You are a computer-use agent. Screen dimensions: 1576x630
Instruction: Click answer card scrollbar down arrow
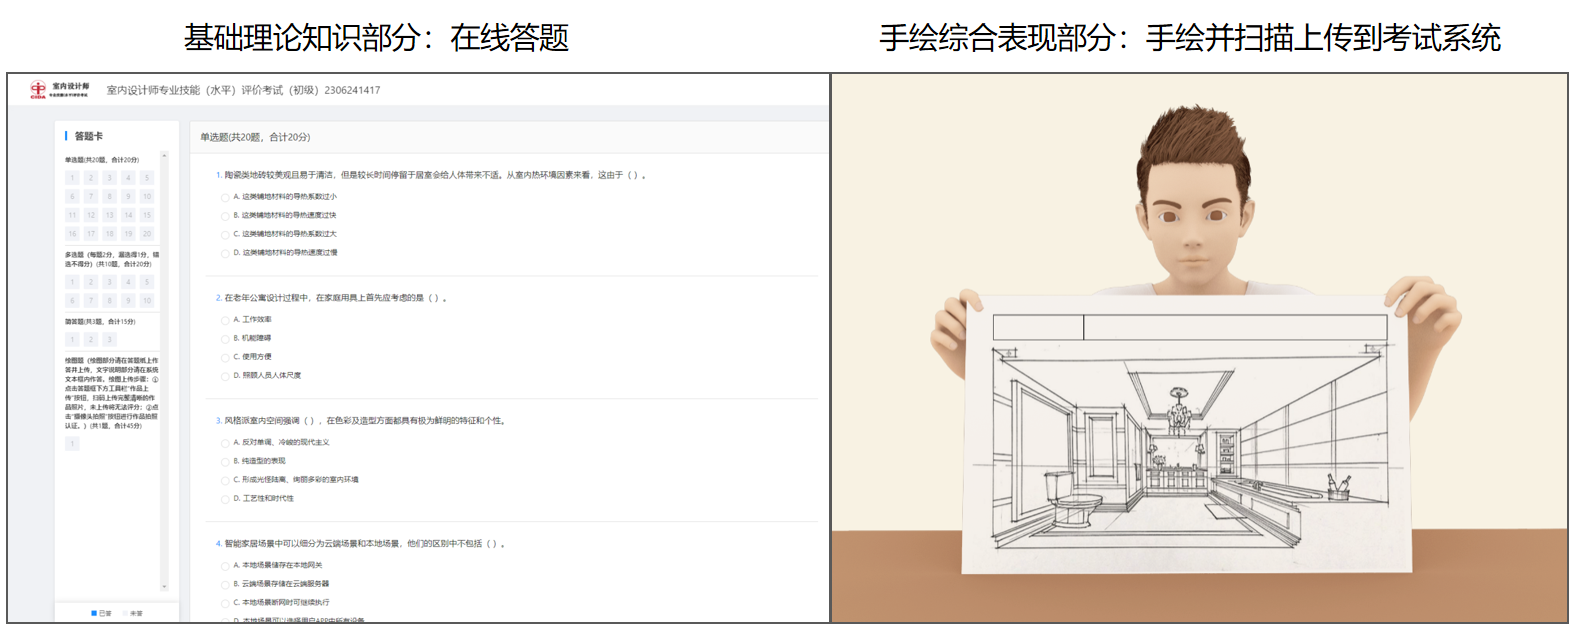[x=164, y=587]
